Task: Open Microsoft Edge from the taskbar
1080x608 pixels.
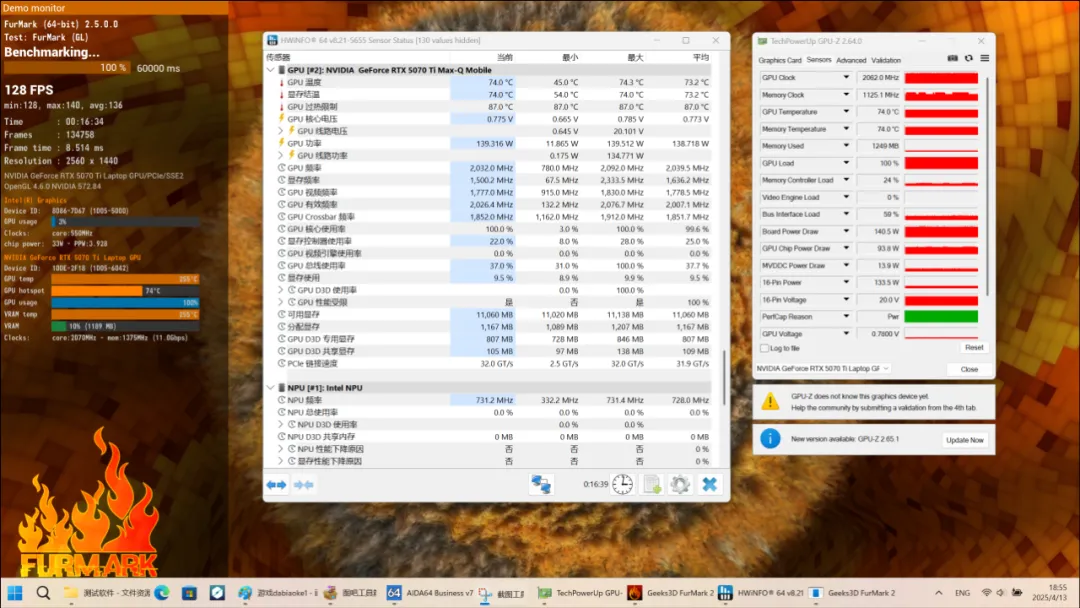Action: tap(162, 593)
